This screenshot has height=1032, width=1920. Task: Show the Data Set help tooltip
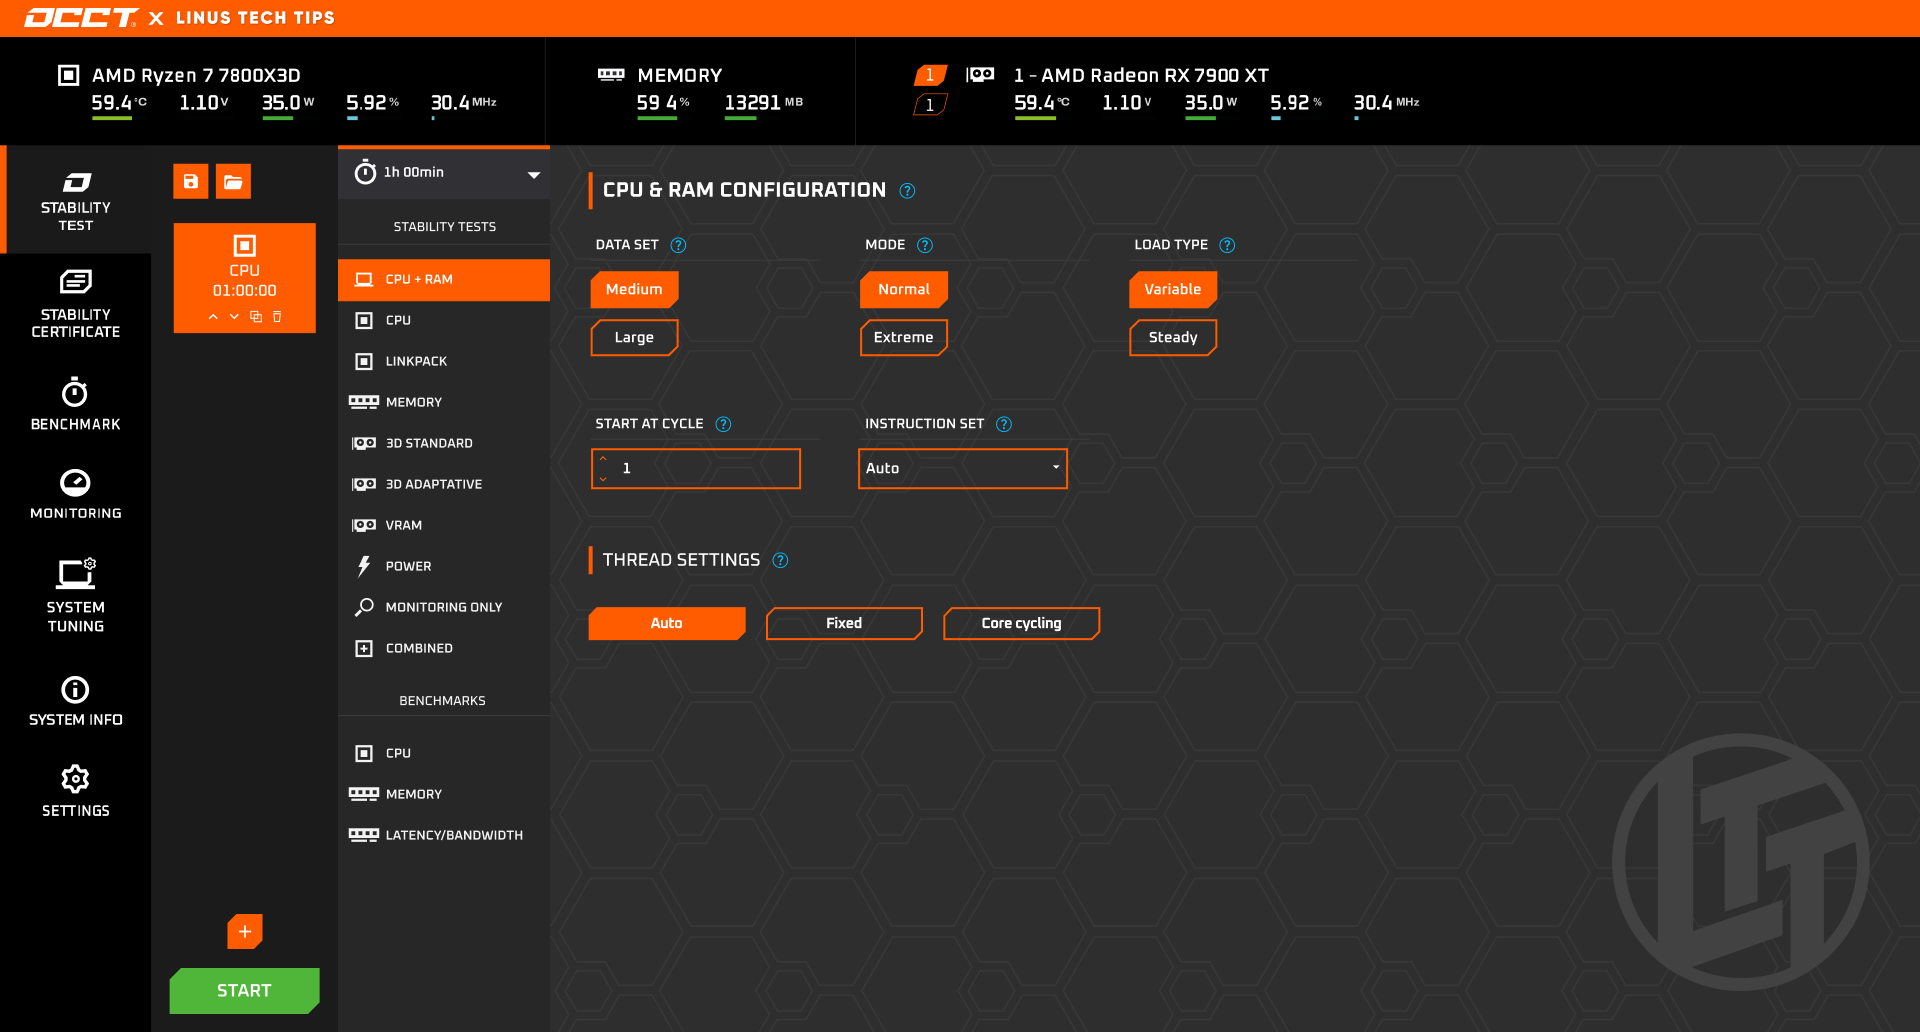678,245
